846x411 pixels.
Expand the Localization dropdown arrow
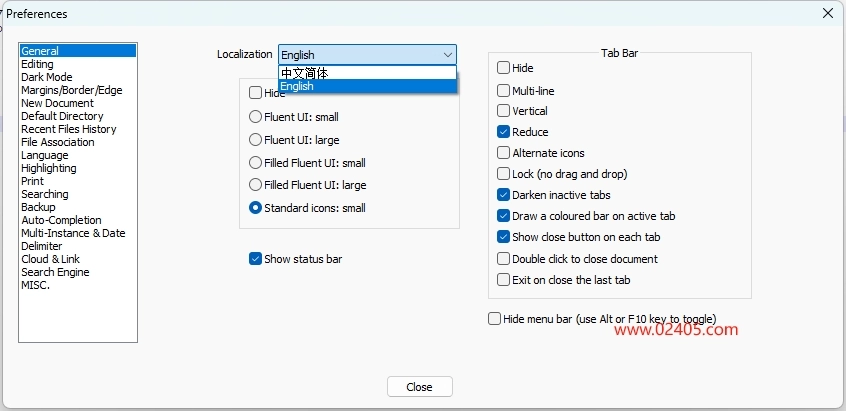point(447,55)
